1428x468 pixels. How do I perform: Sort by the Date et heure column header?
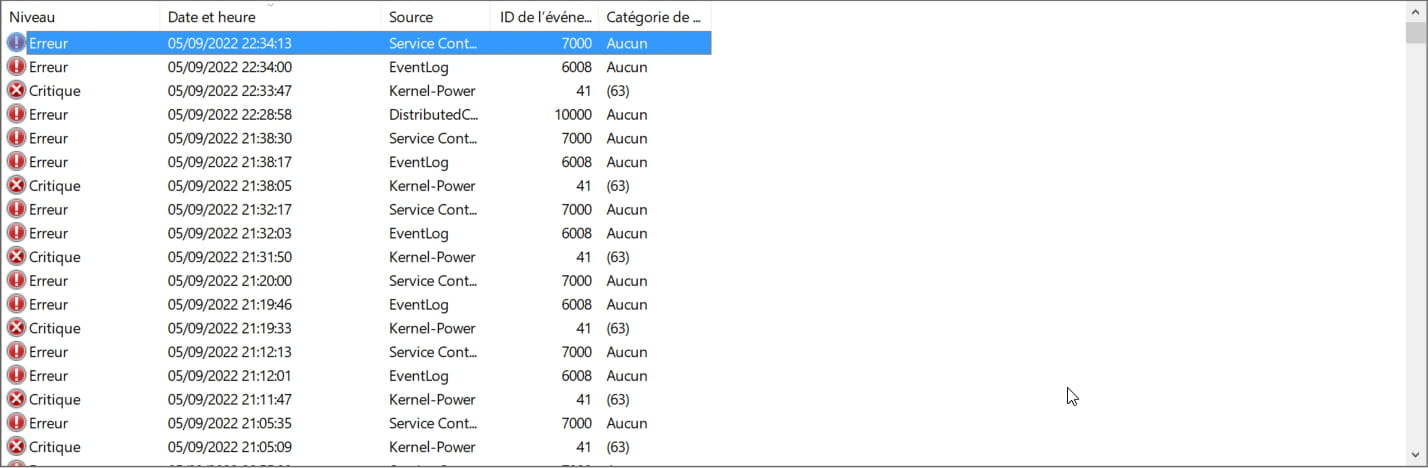pyautogui.click(x=271, y=17)
